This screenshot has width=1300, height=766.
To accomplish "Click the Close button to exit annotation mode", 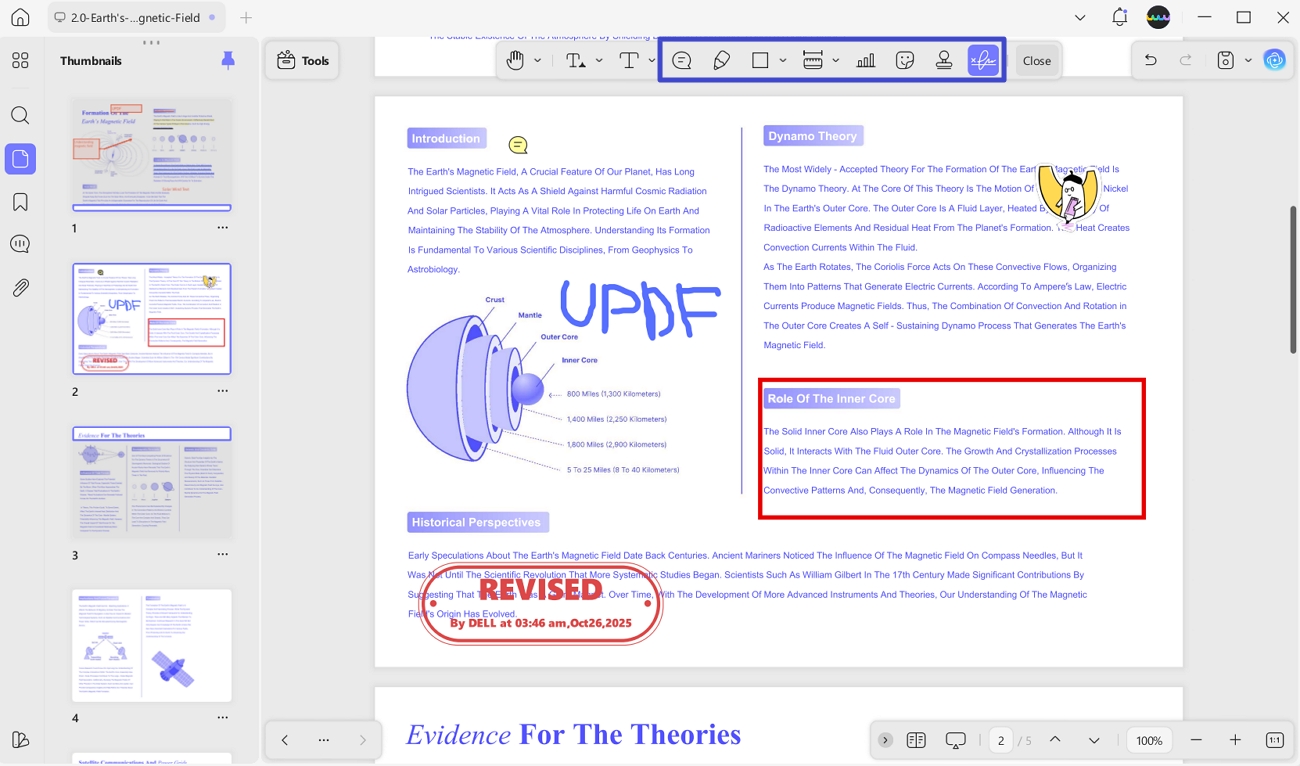I will [x=1037, y=60].
